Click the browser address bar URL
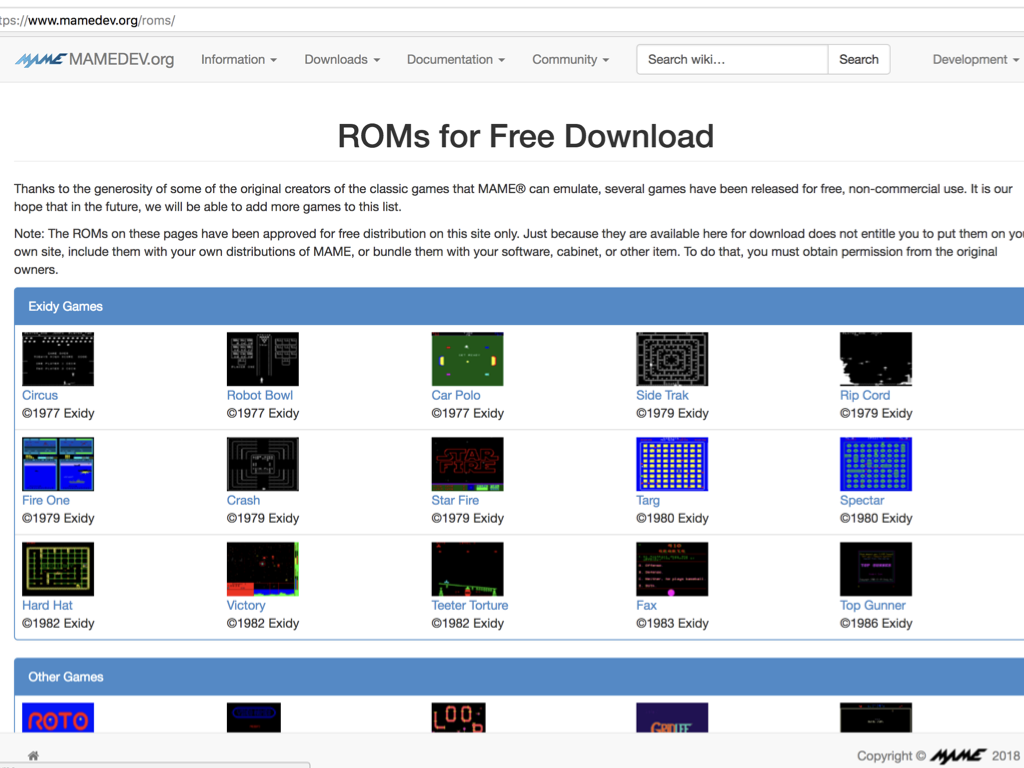Screen dimensions: 1024x768 click(x=88, y=20)
